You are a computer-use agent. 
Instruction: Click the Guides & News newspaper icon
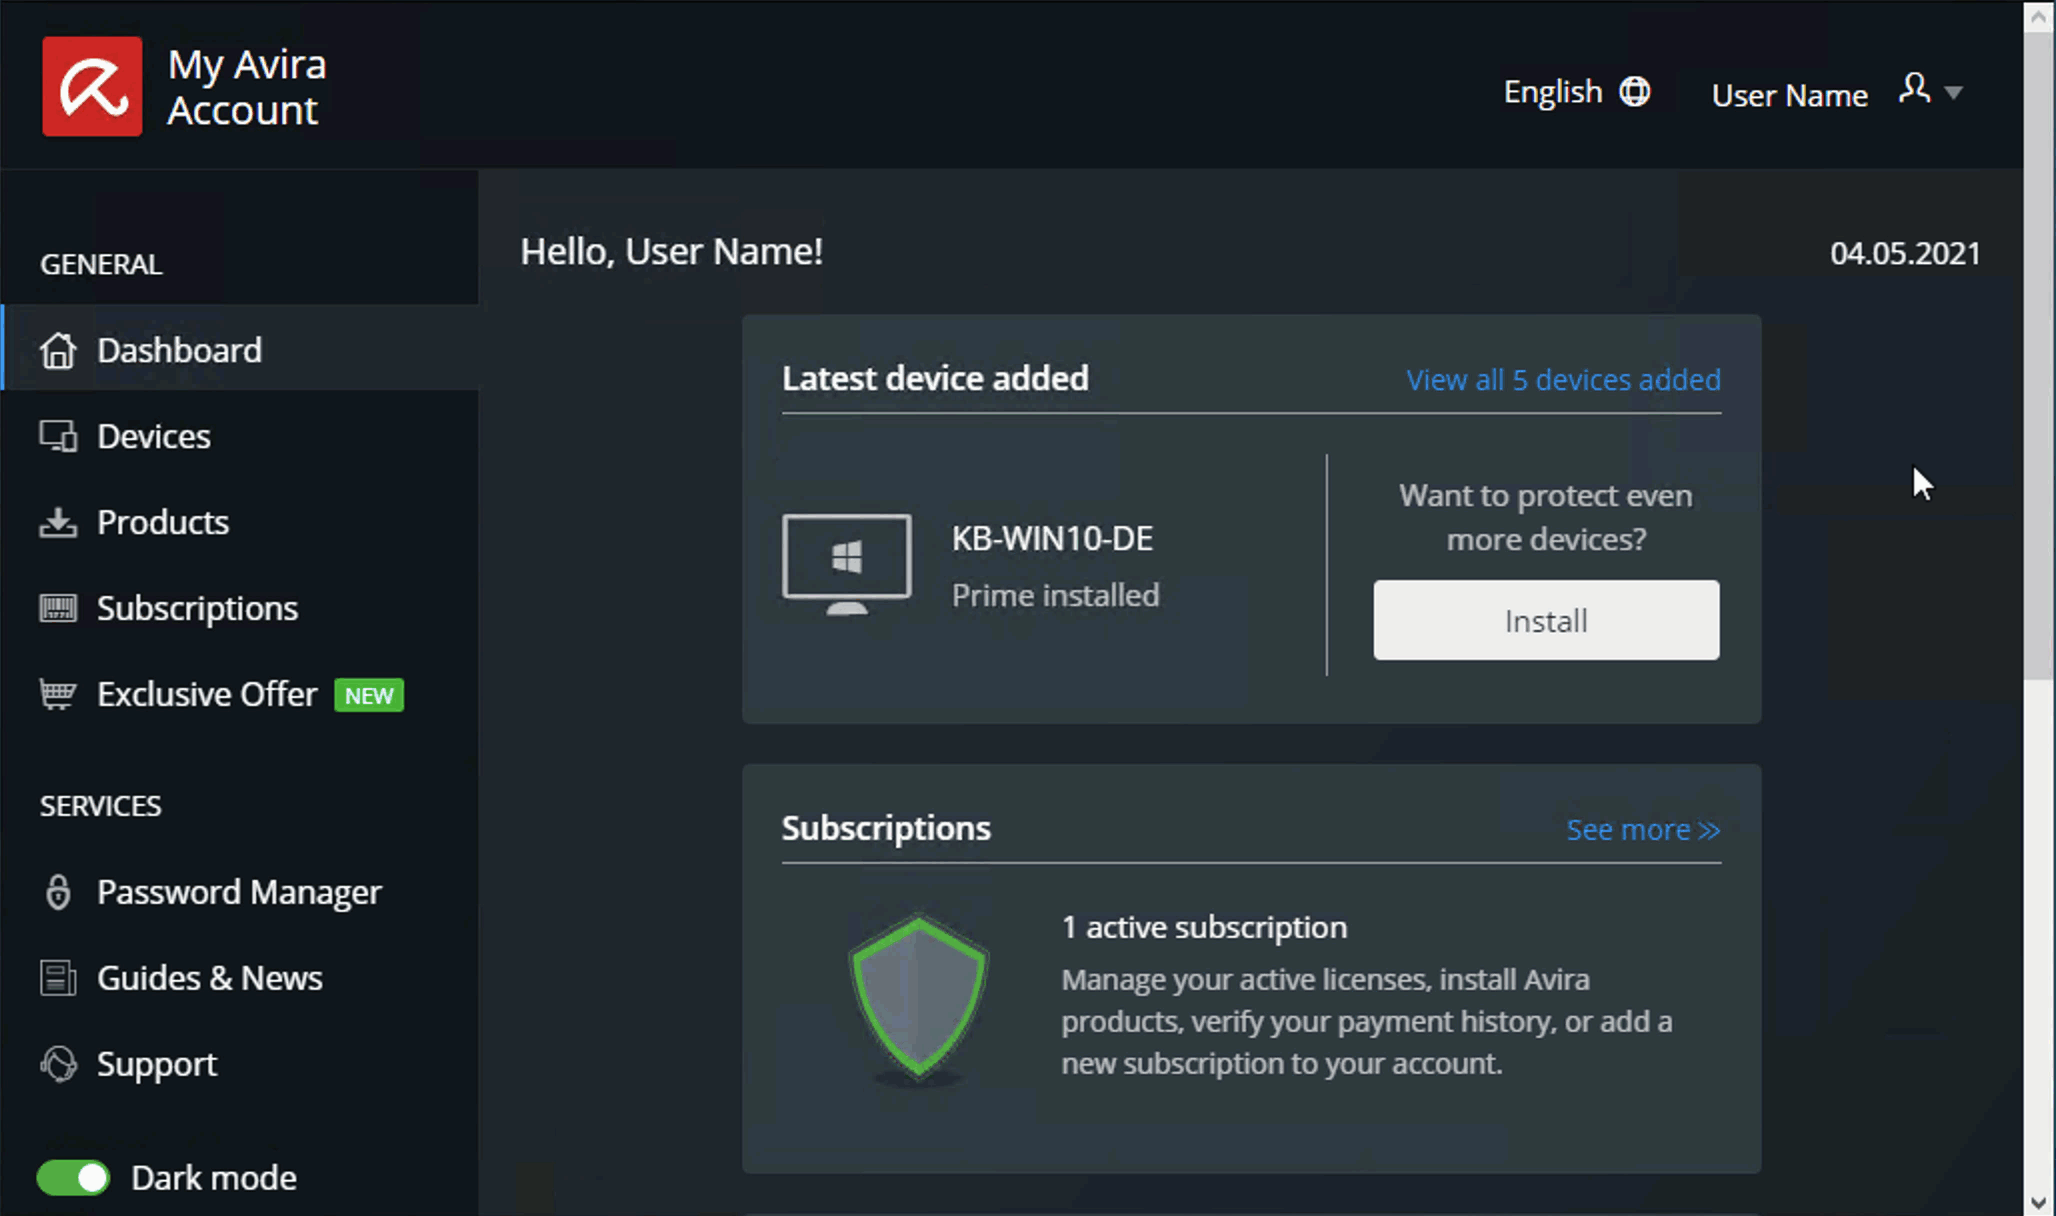[58, 978]
